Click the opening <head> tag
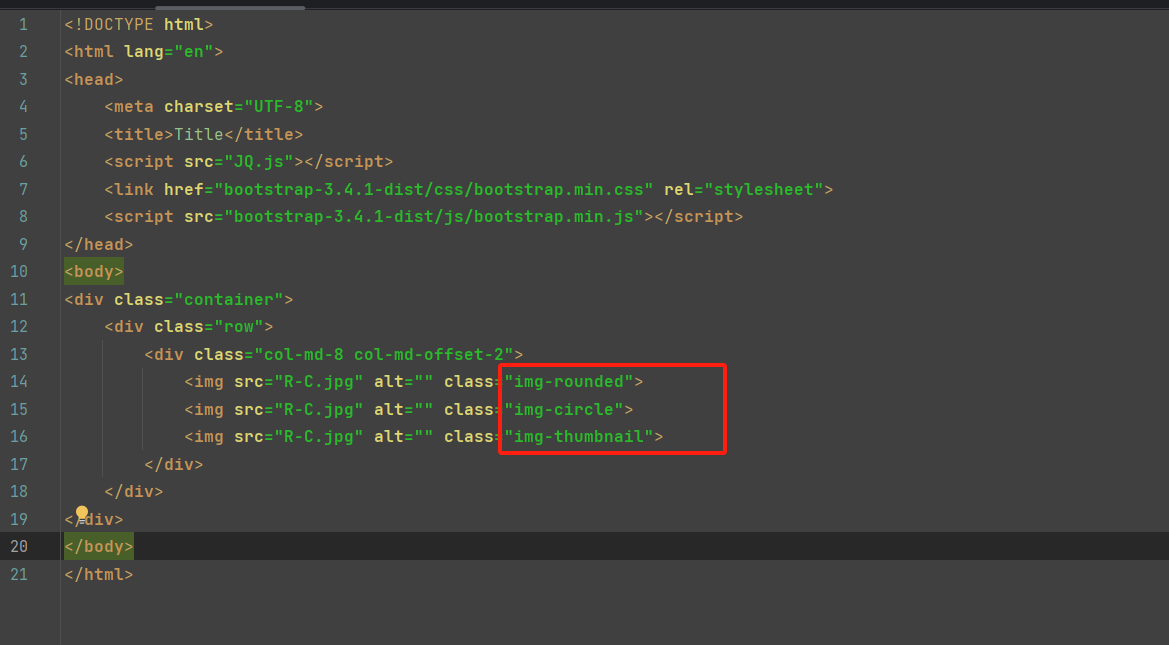The height and width of the screenshot is (645, 1169). click(x=94, y=79)
